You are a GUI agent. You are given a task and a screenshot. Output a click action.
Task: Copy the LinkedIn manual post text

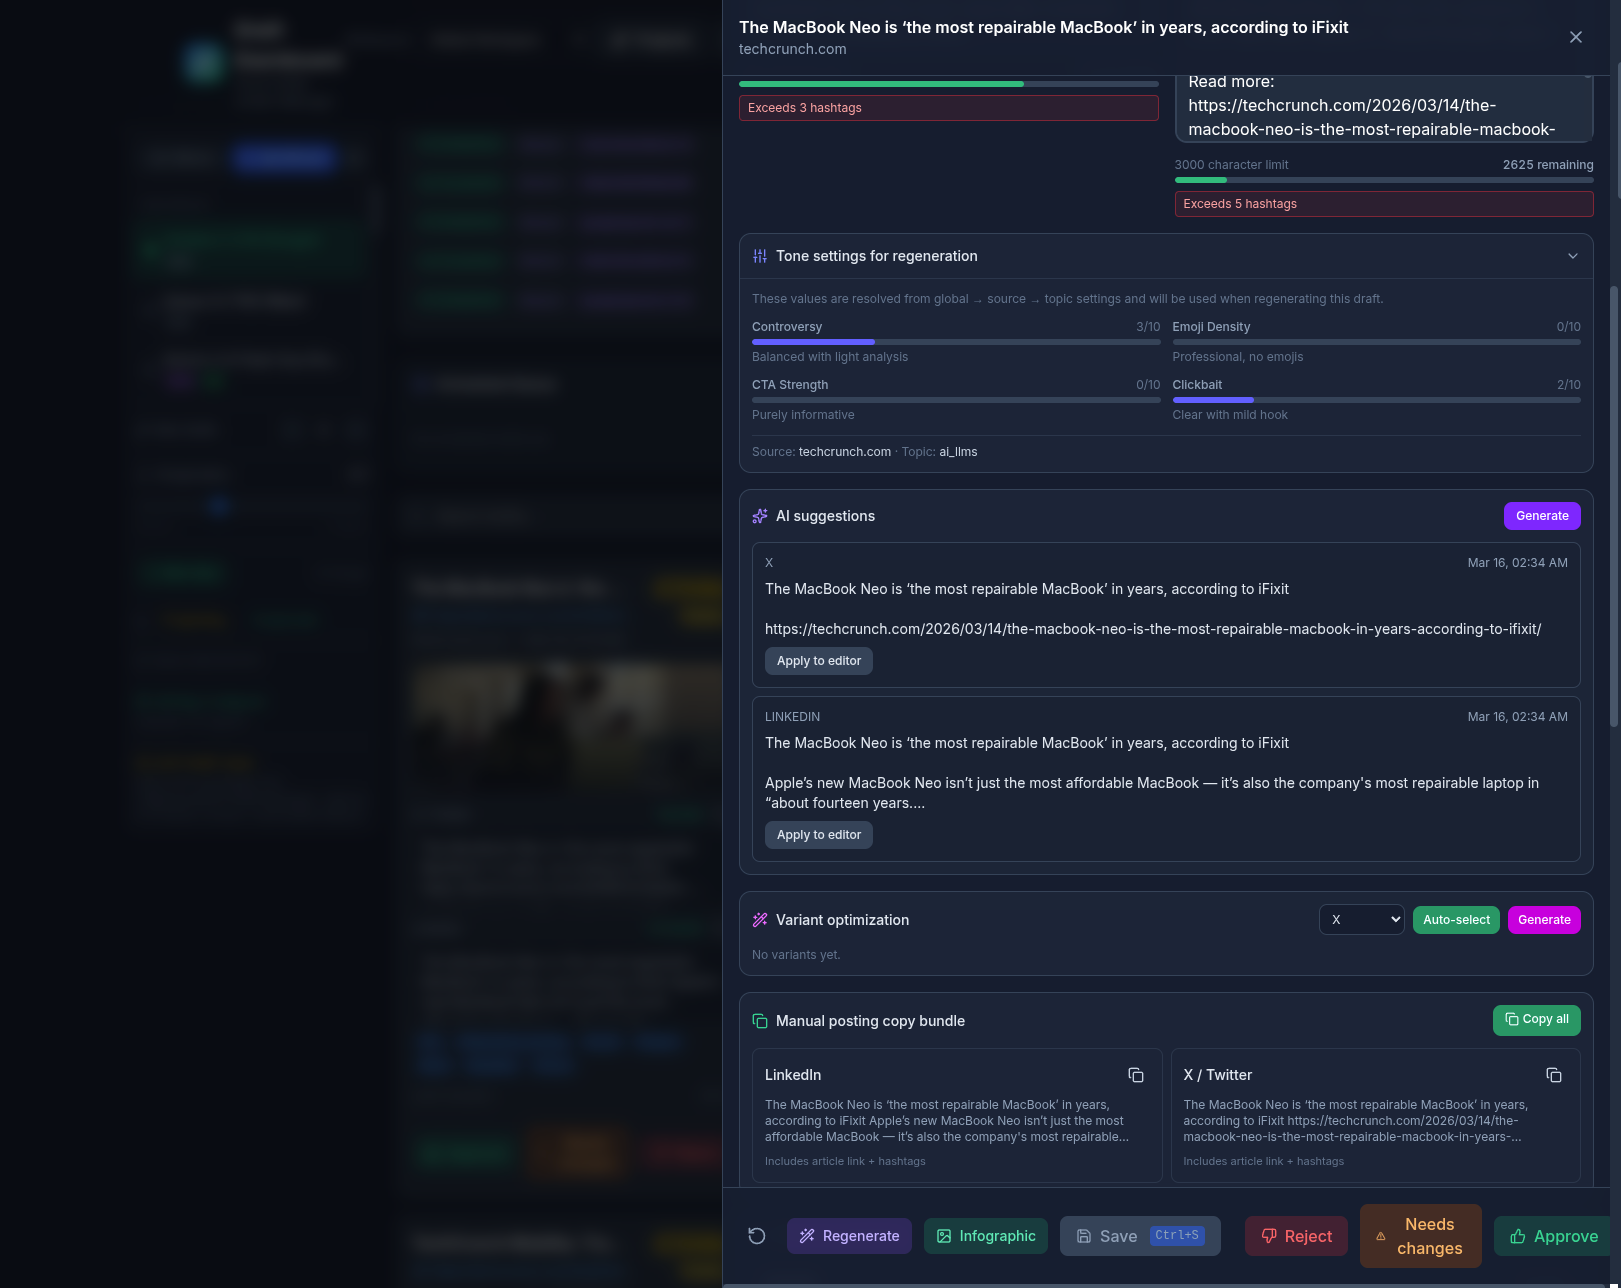tap(1136, 1075)
